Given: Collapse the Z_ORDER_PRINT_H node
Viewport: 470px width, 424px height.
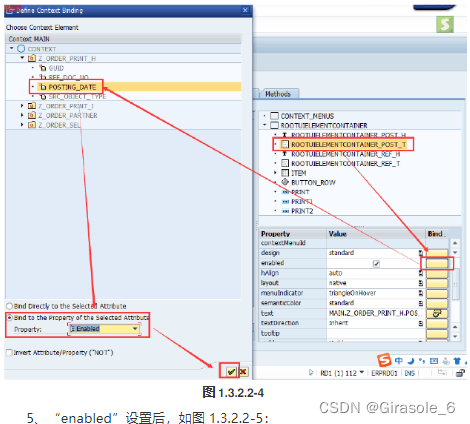Looking at the screenshot, I should coord(22,58).
